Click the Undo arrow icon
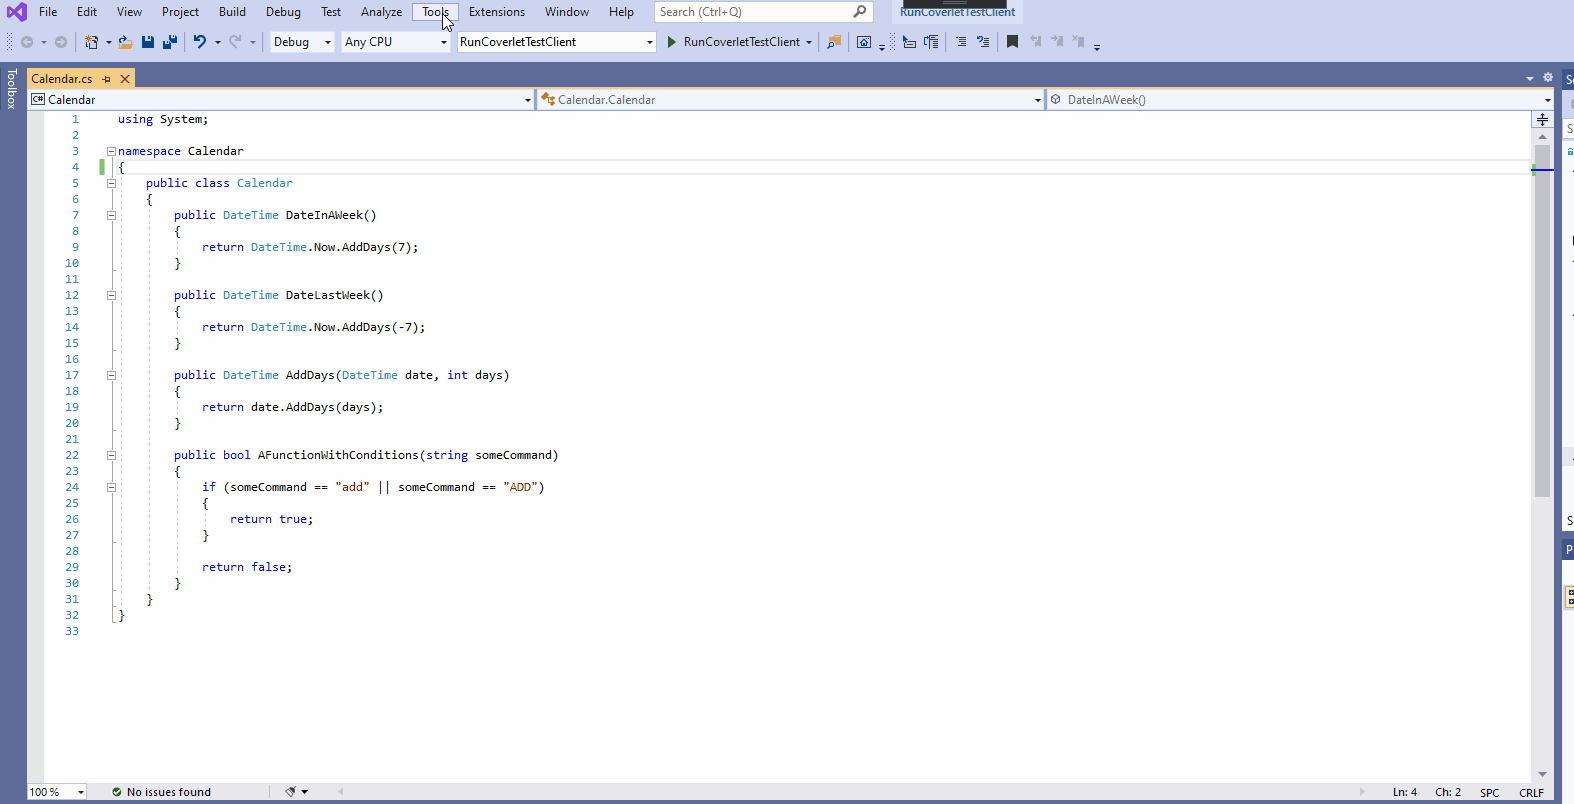This screenshot has height=804, width=1574. [x=200, y=42]
